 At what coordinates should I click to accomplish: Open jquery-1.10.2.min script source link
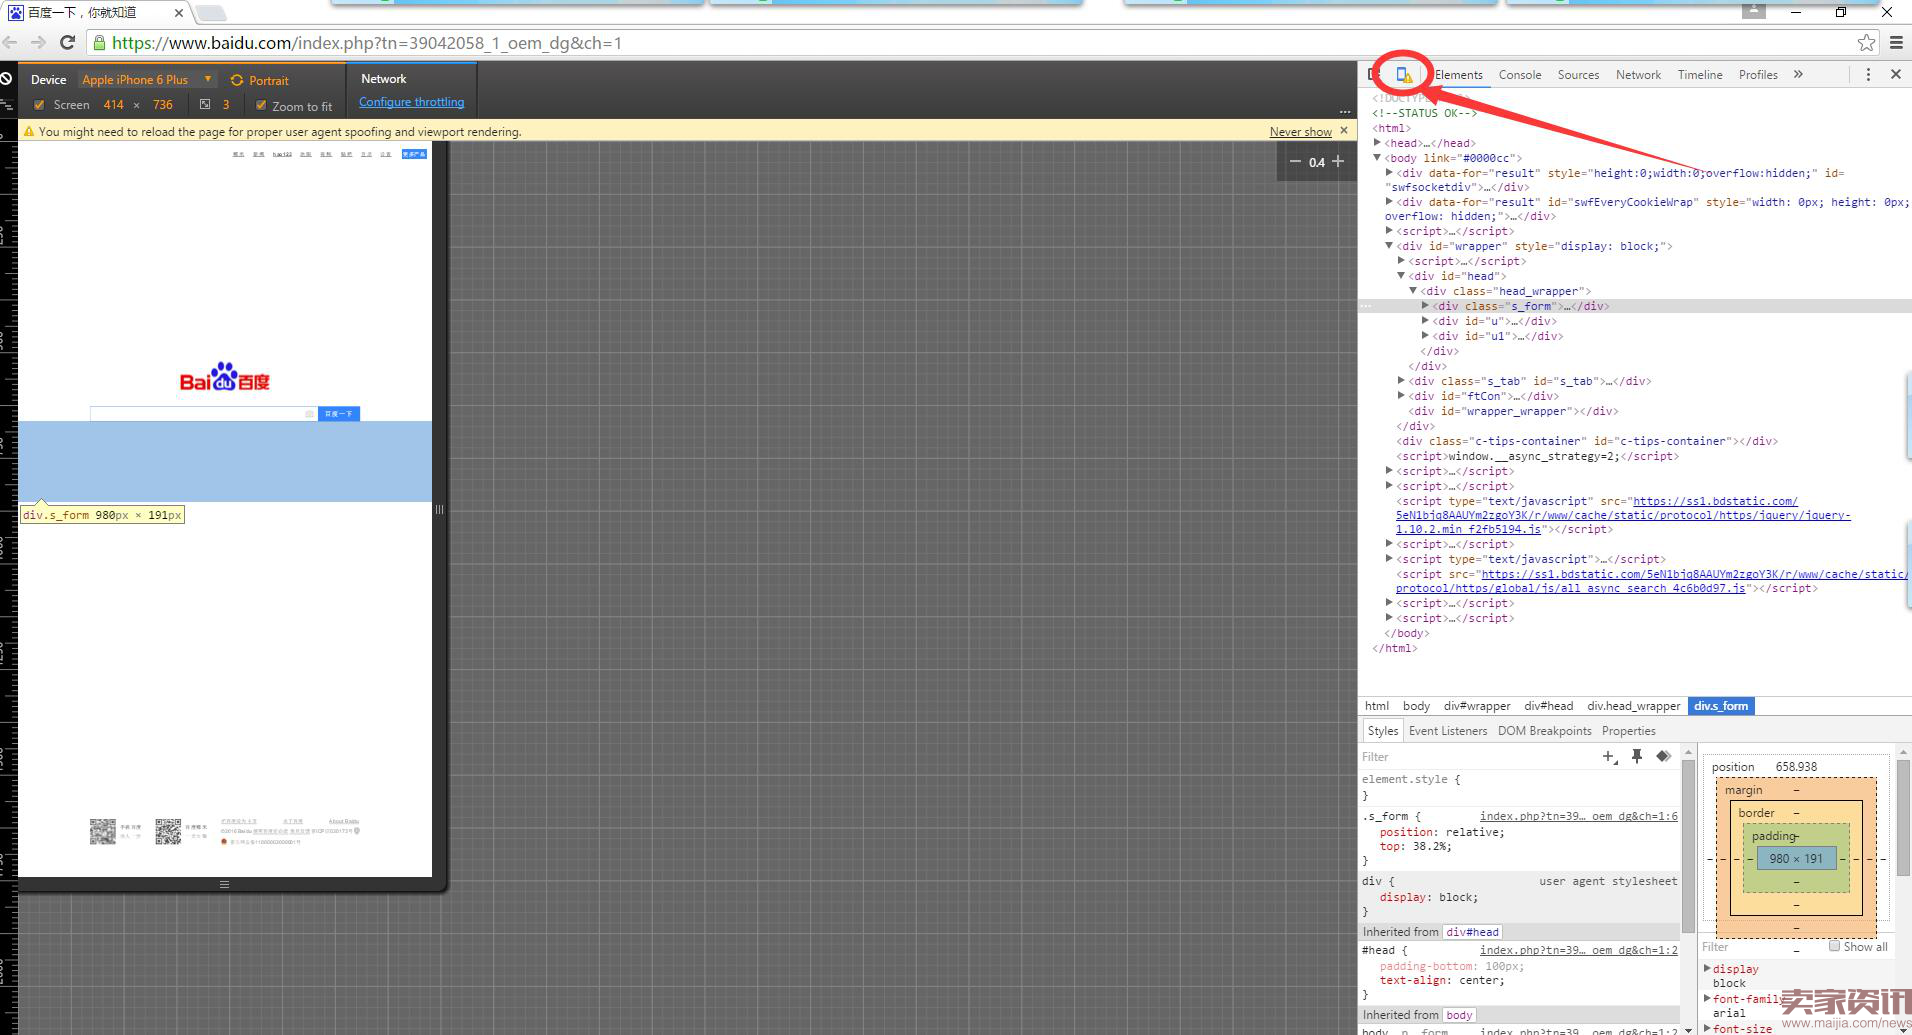coord(1623,515)
